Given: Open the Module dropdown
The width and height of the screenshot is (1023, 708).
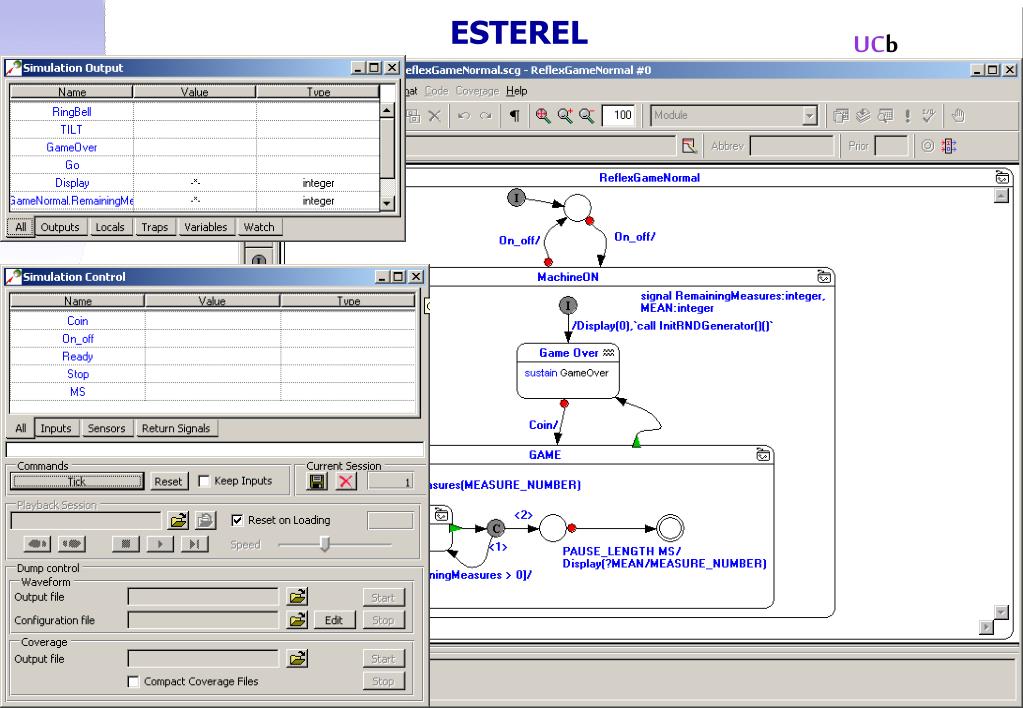Looking at the screenshot, I should coord(809,115).
